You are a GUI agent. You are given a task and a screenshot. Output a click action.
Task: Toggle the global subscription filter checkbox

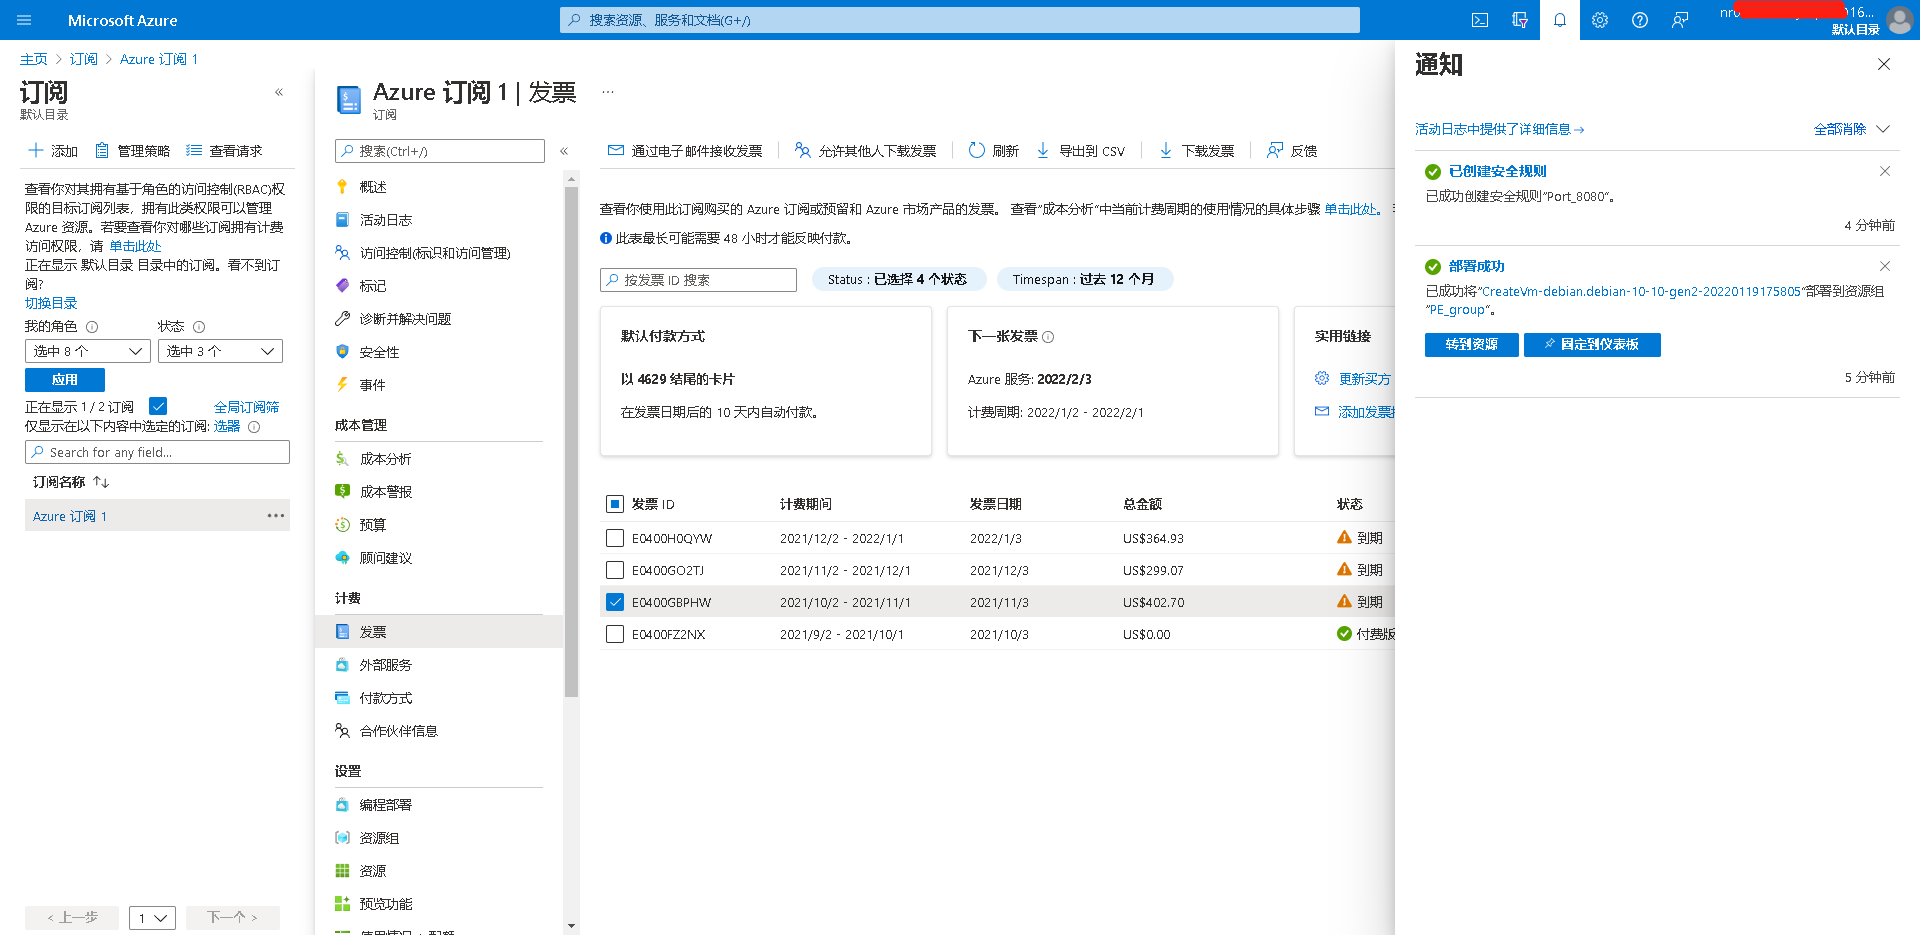tap(158, 406)
